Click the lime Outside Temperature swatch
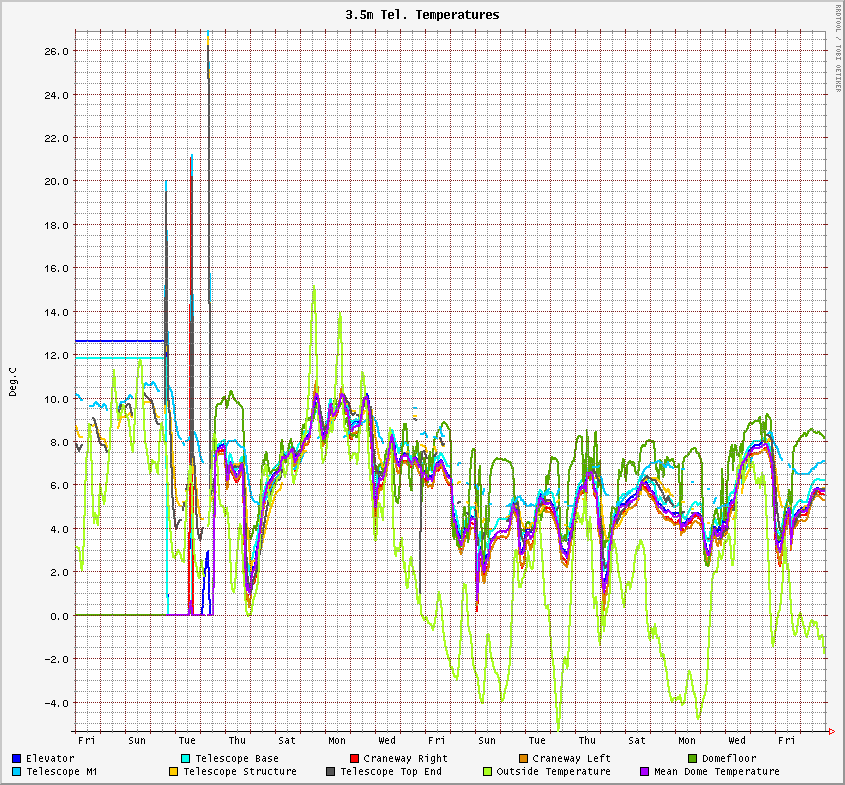The width and height of the screenshot is (845, 785). tap(487, 771)
